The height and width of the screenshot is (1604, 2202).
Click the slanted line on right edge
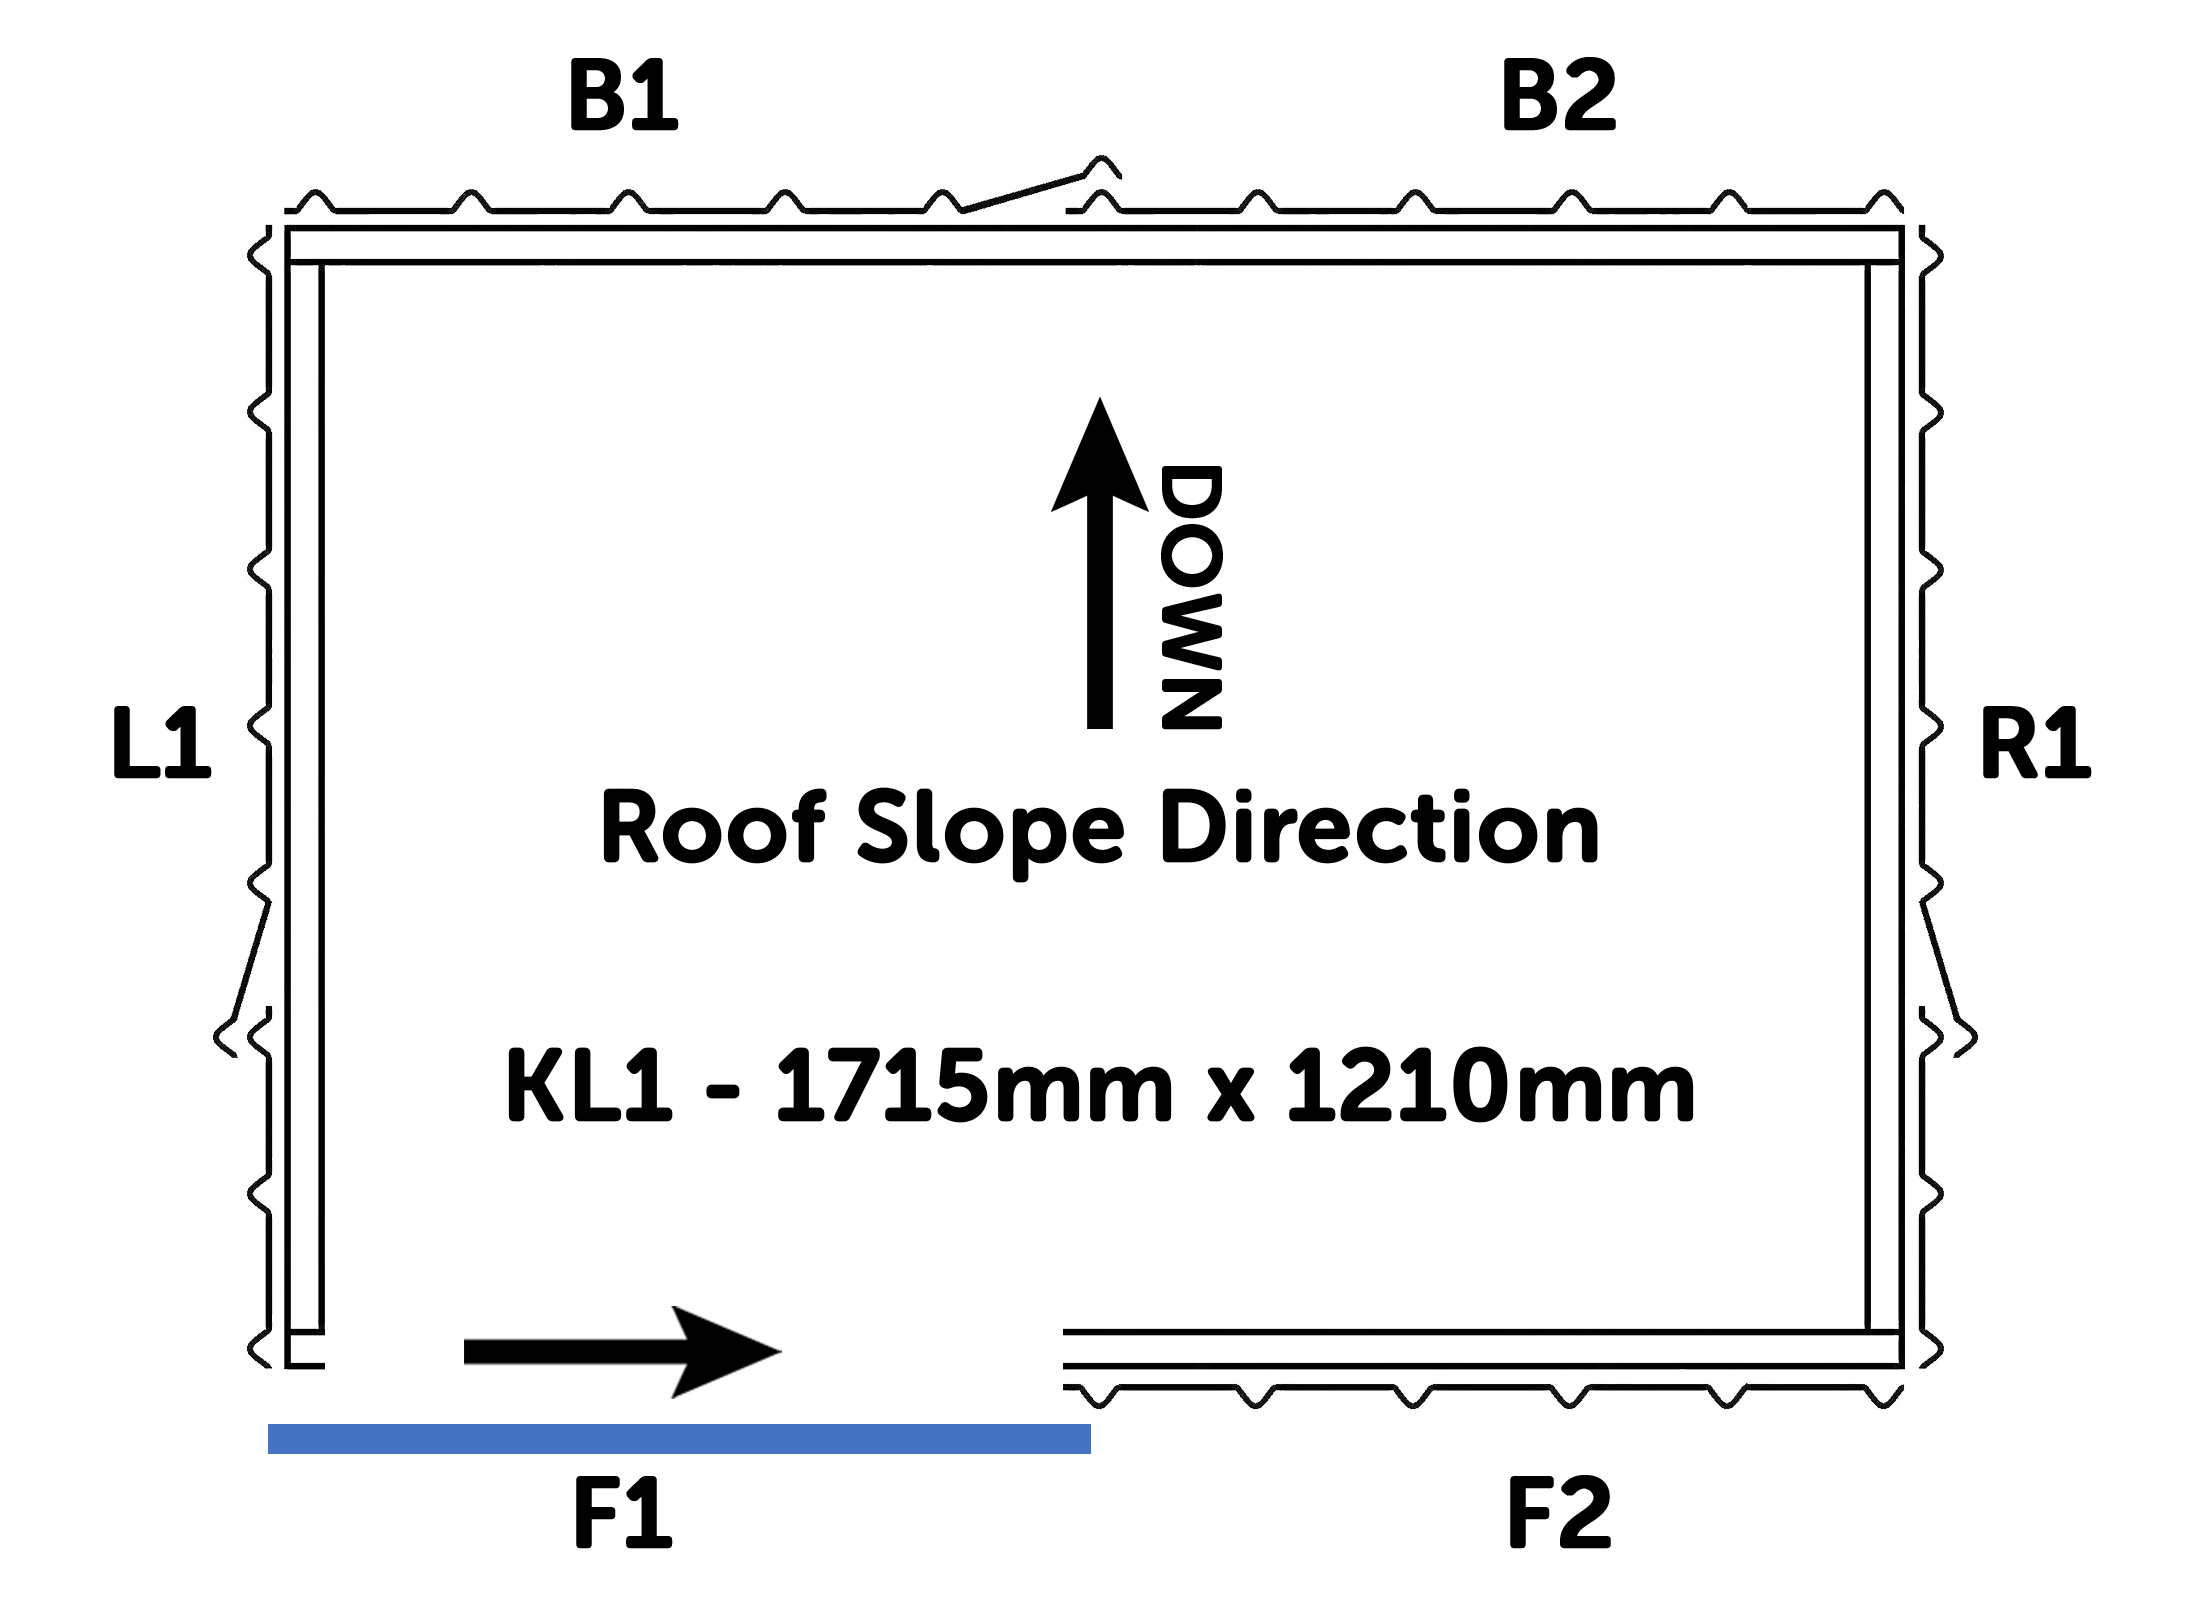click(1940, 958)
